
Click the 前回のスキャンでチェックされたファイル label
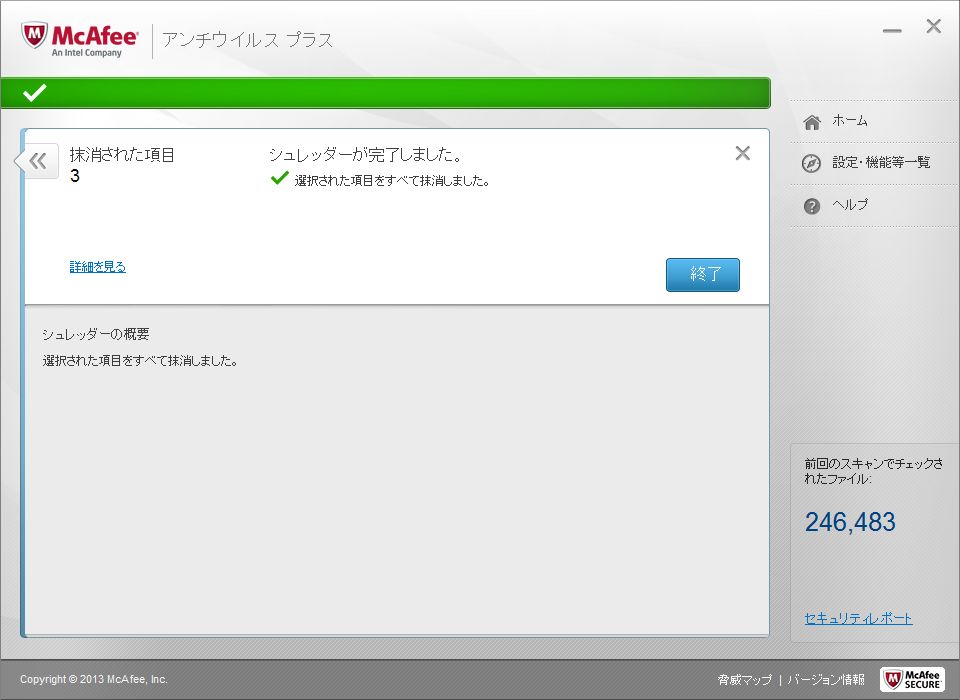(x=873, y=471)
